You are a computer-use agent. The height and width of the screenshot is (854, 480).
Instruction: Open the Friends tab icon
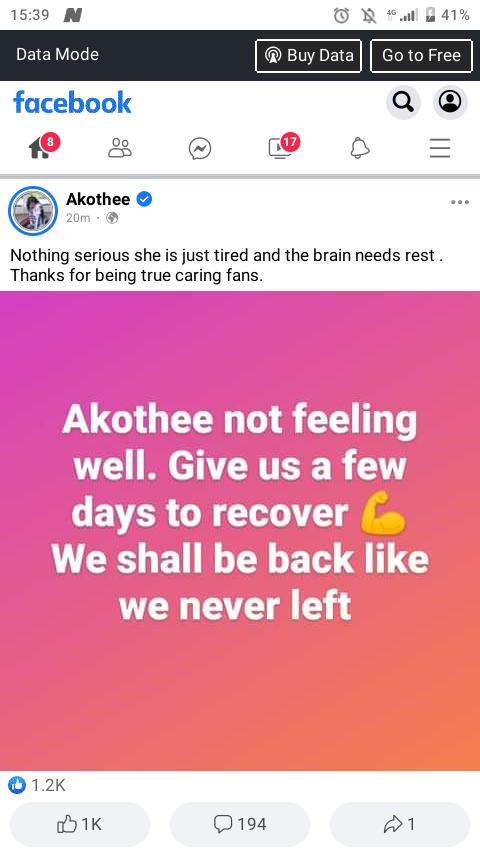(120, 148)
